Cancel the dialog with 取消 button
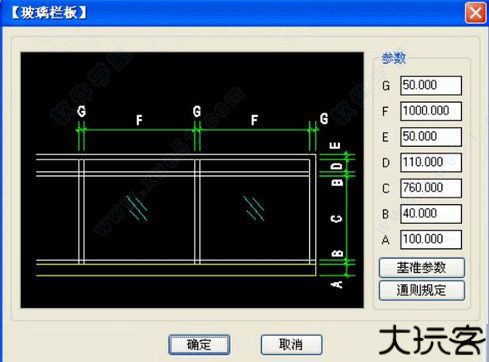The width and height of the screenshot is (489, 362). tap(291, 344)
